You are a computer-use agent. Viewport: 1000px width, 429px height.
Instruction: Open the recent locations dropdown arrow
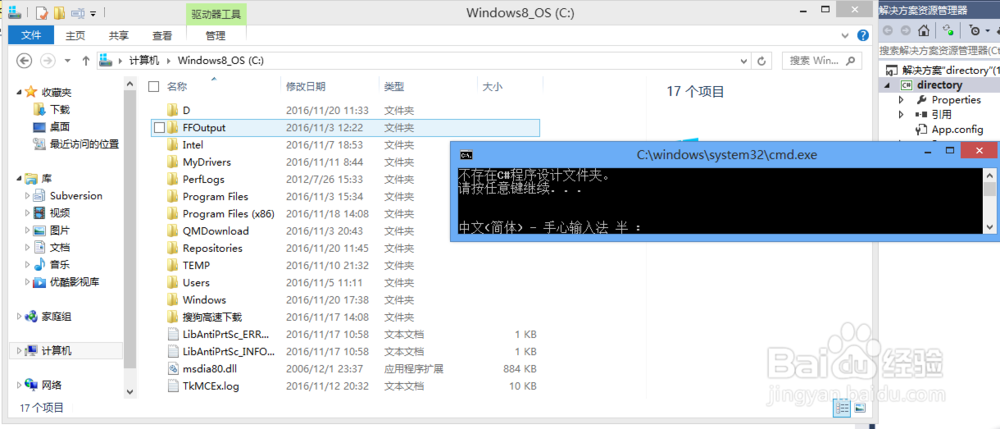coord(68,61)
